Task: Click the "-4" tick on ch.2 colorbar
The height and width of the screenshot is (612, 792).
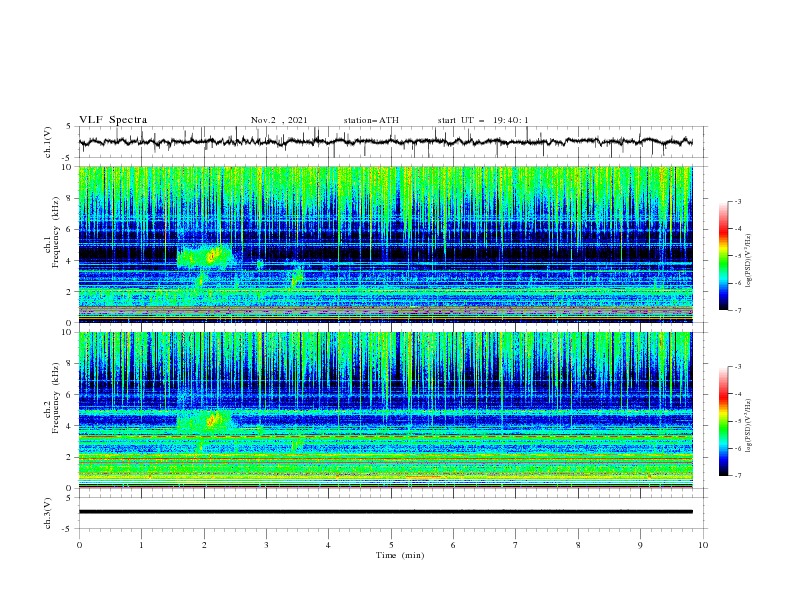Action: coord(737,394)
